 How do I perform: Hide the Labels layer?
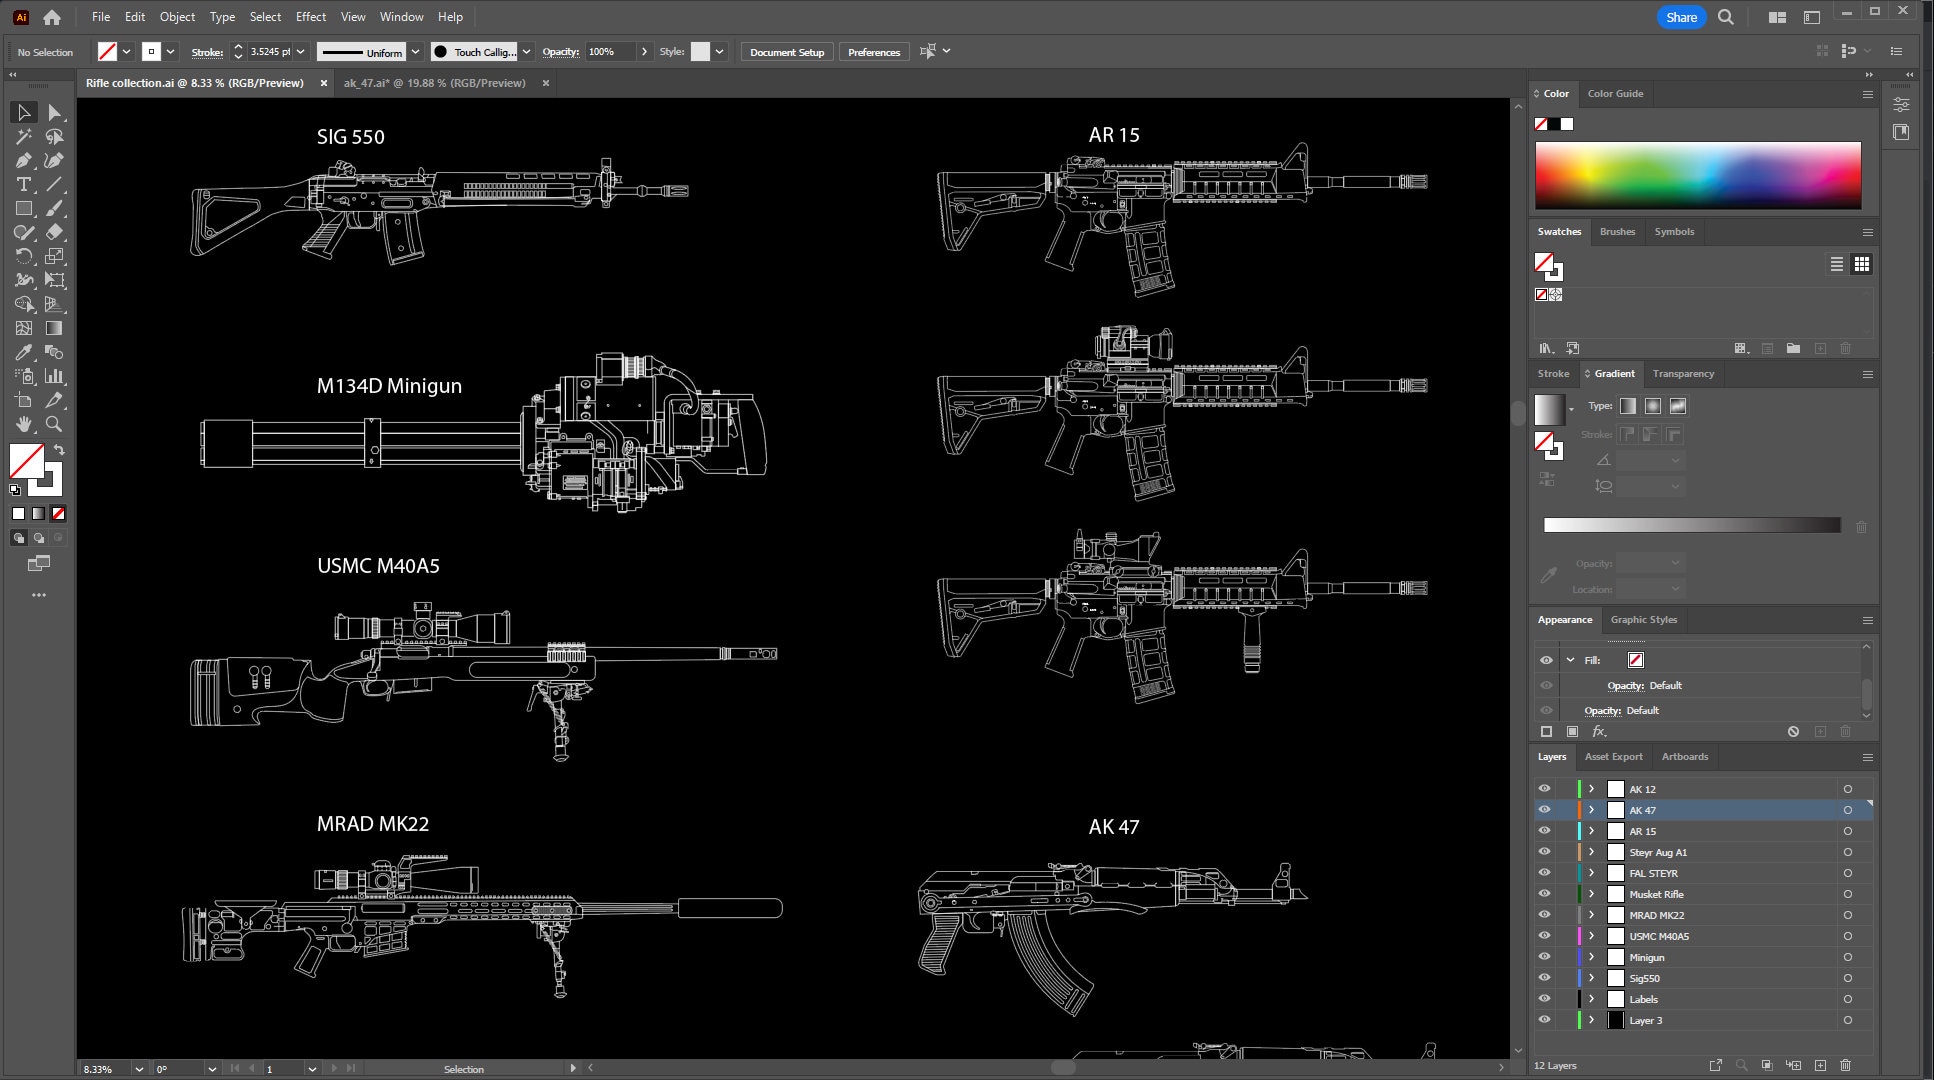click(1545, 999)
